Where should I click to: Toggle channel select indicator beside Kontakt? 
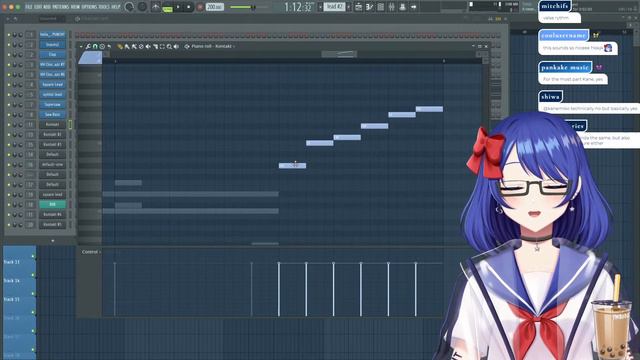pyautogui.click(x=70, y=124)
